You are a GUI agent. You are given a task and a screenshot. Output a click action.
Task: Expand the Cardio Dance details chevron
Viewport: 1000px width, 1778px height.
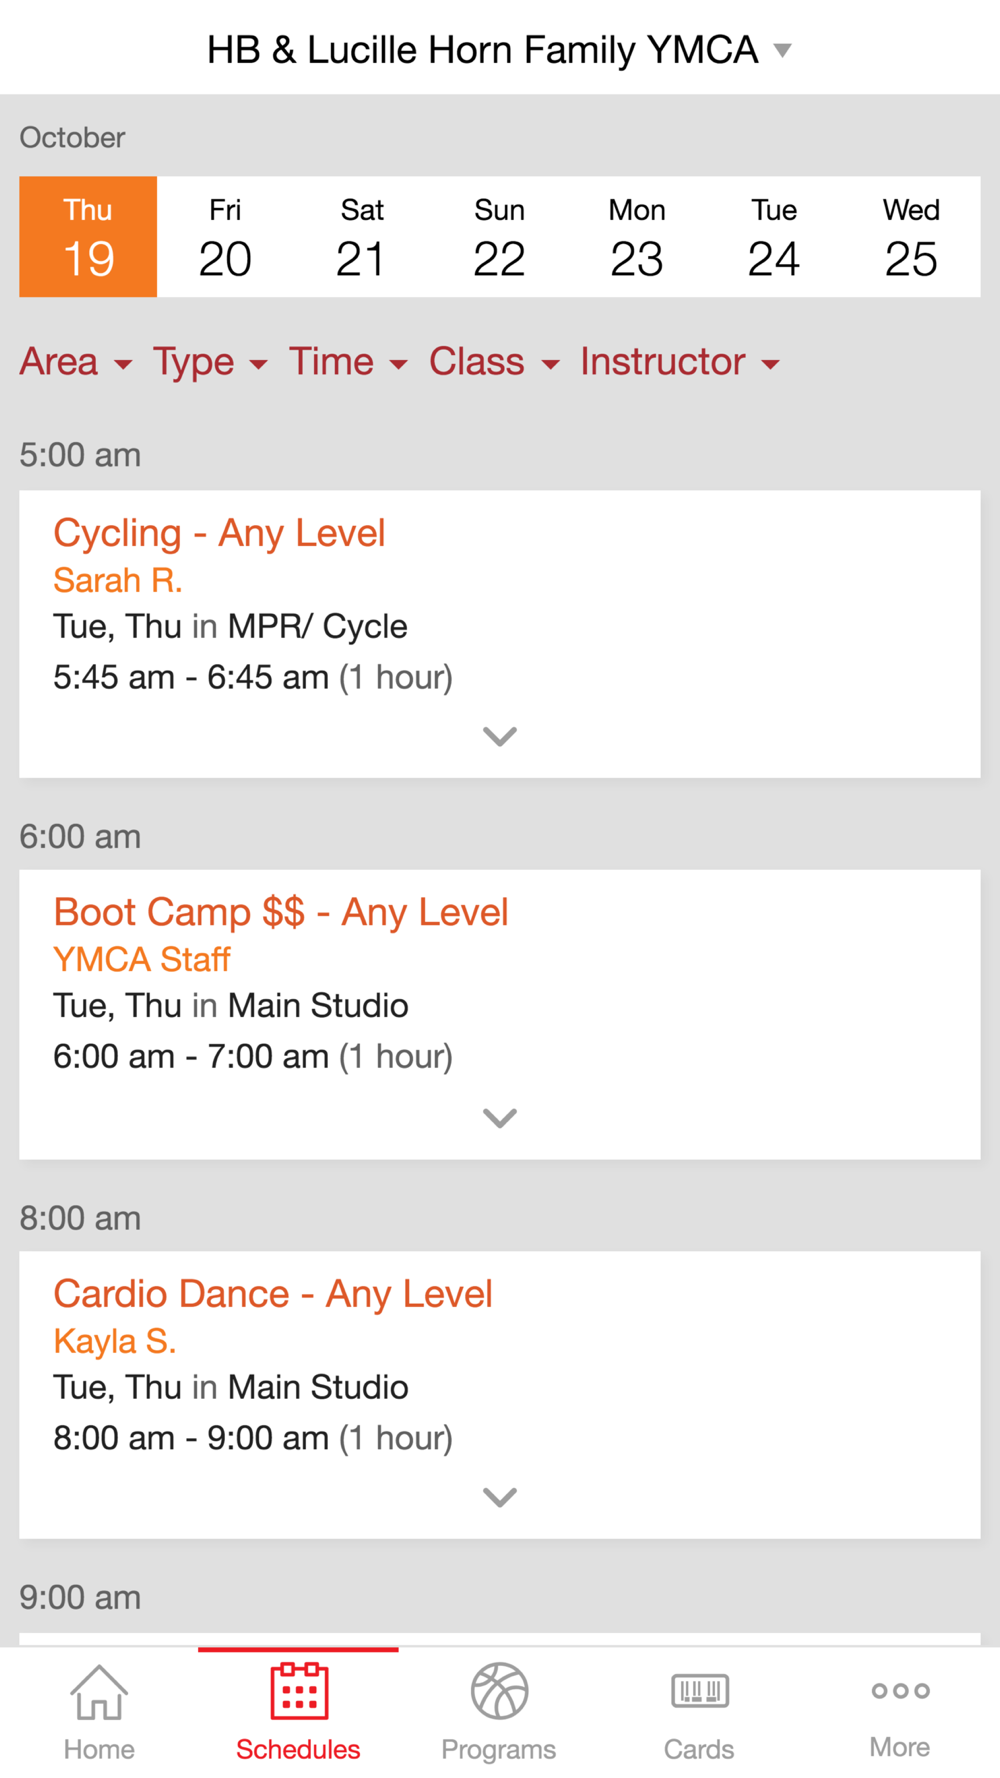point(500,1497)
